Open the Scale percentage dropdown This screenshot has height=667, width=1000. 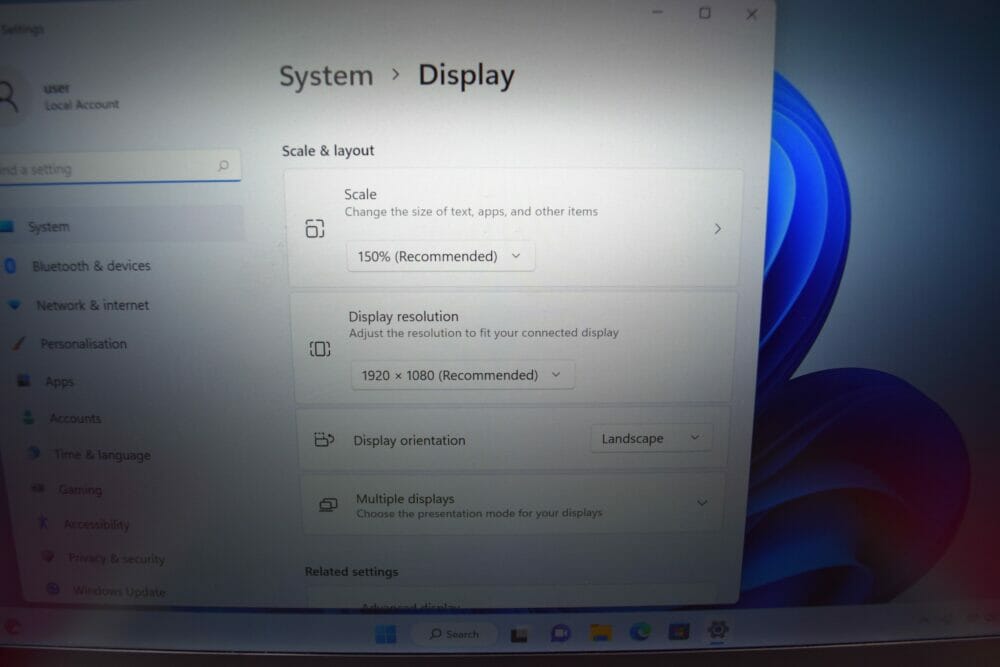[440, 256]
